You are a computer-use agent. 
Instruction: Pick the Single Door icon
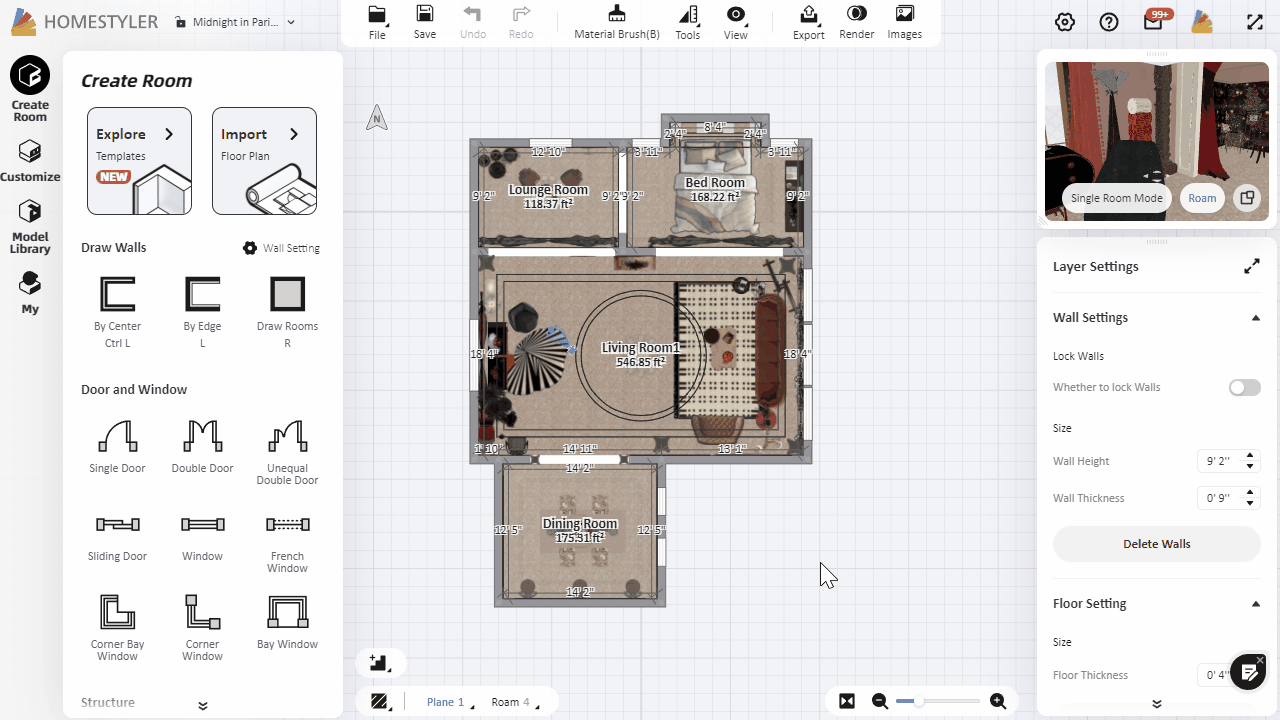coord(117,437)
